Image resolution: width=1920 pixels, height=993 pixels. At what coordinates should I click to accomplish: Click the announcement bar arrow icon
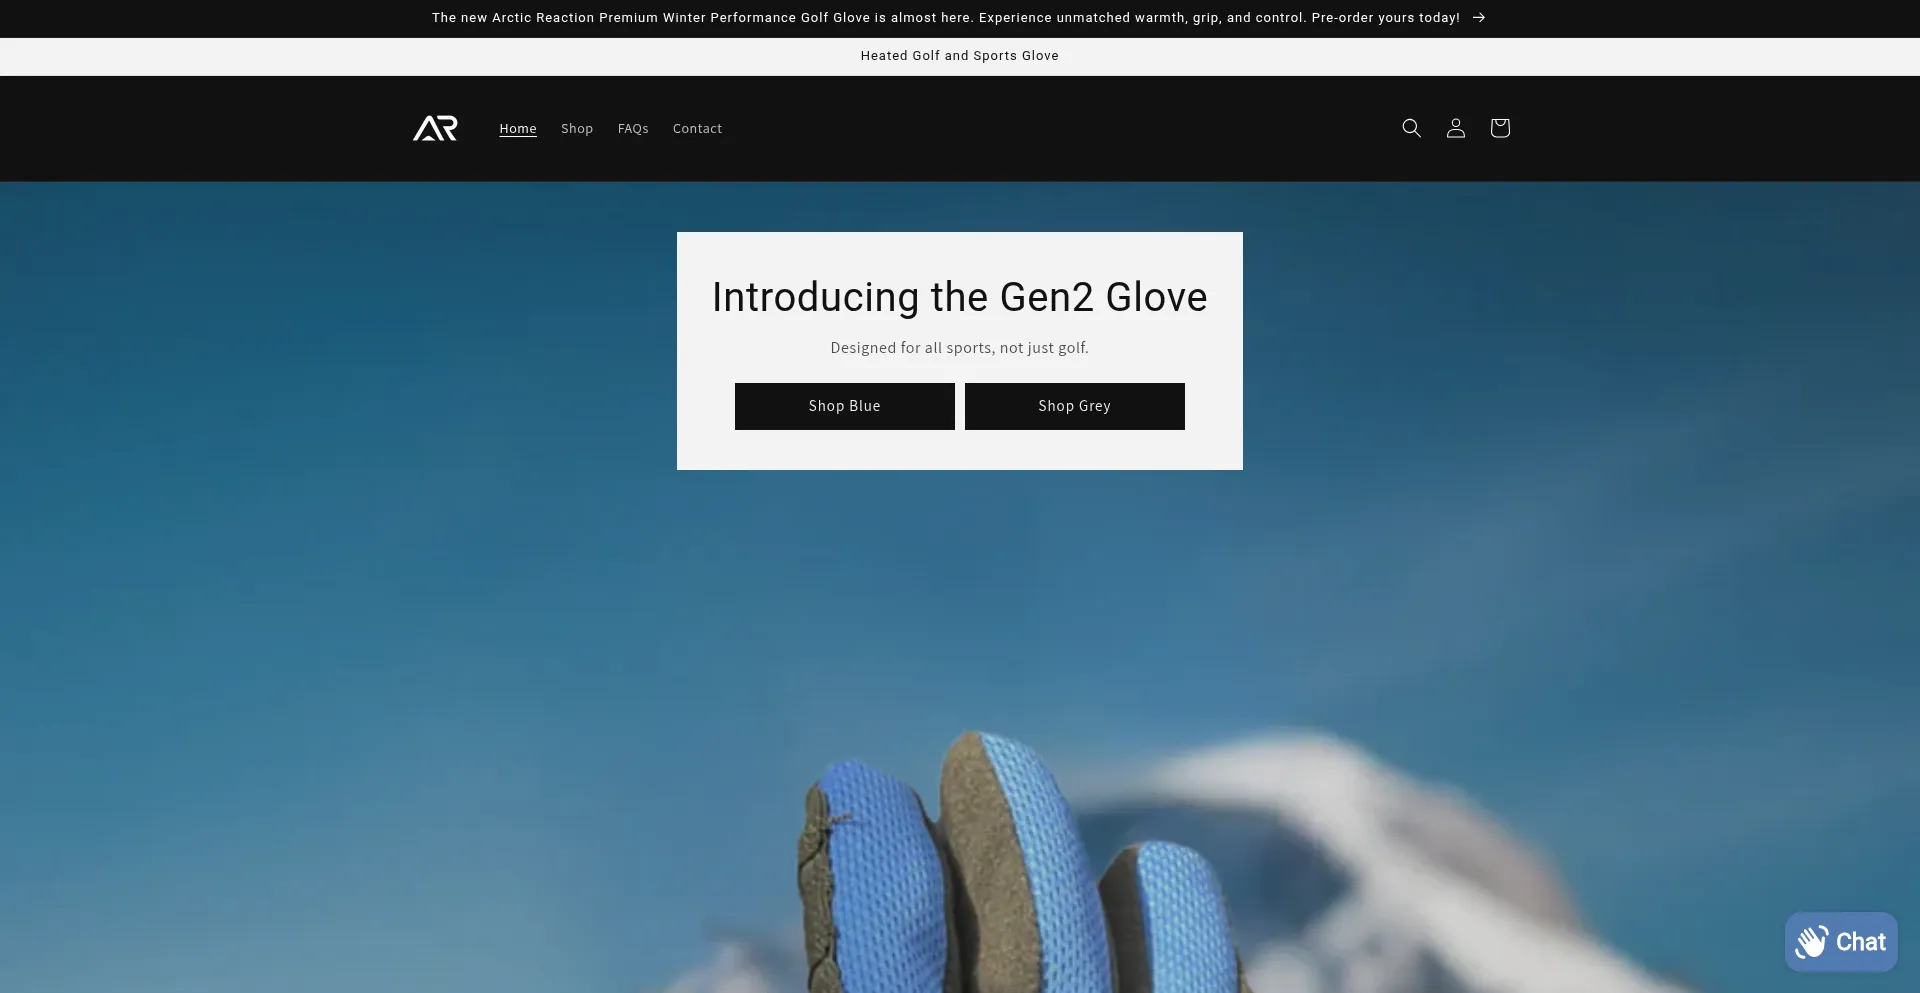coord(1478,18)
